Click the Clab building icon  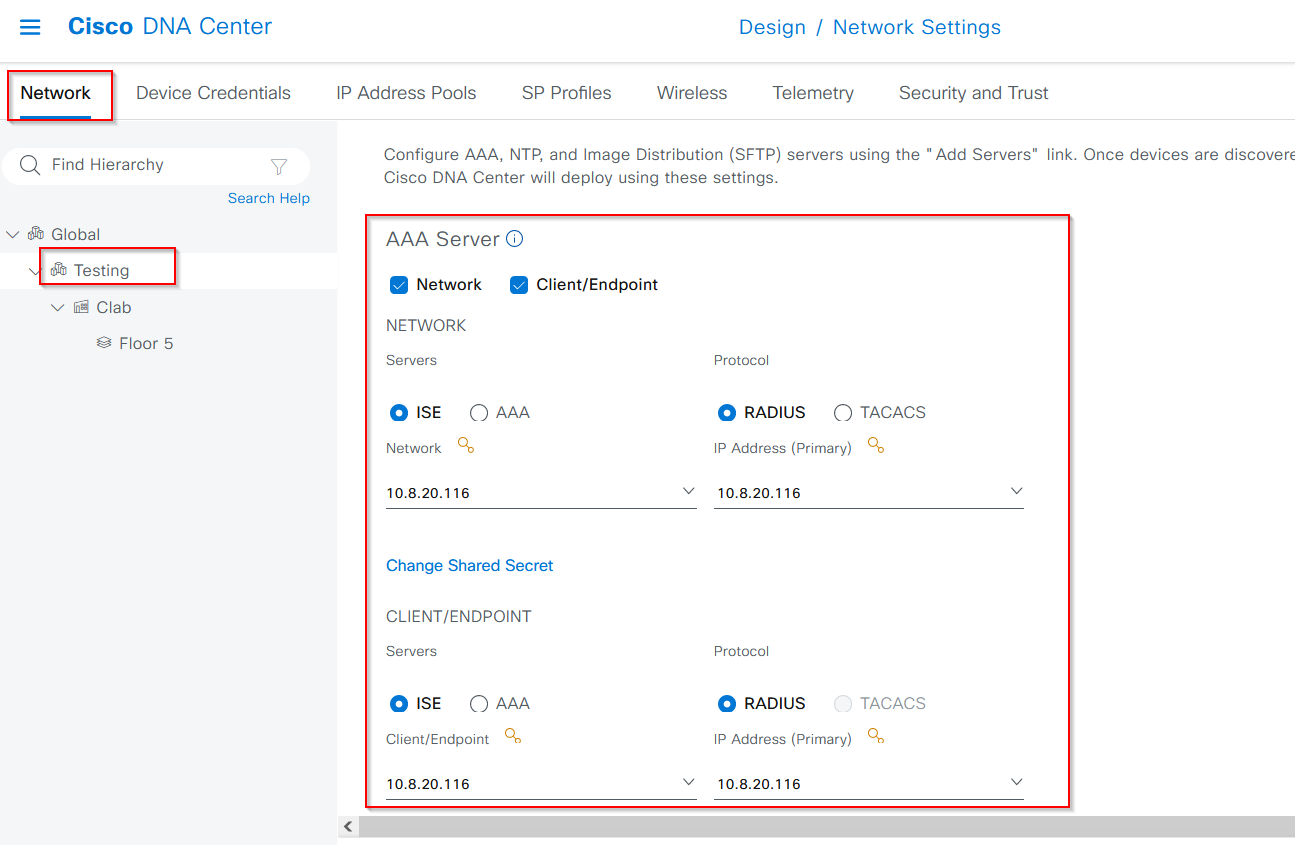81,307
